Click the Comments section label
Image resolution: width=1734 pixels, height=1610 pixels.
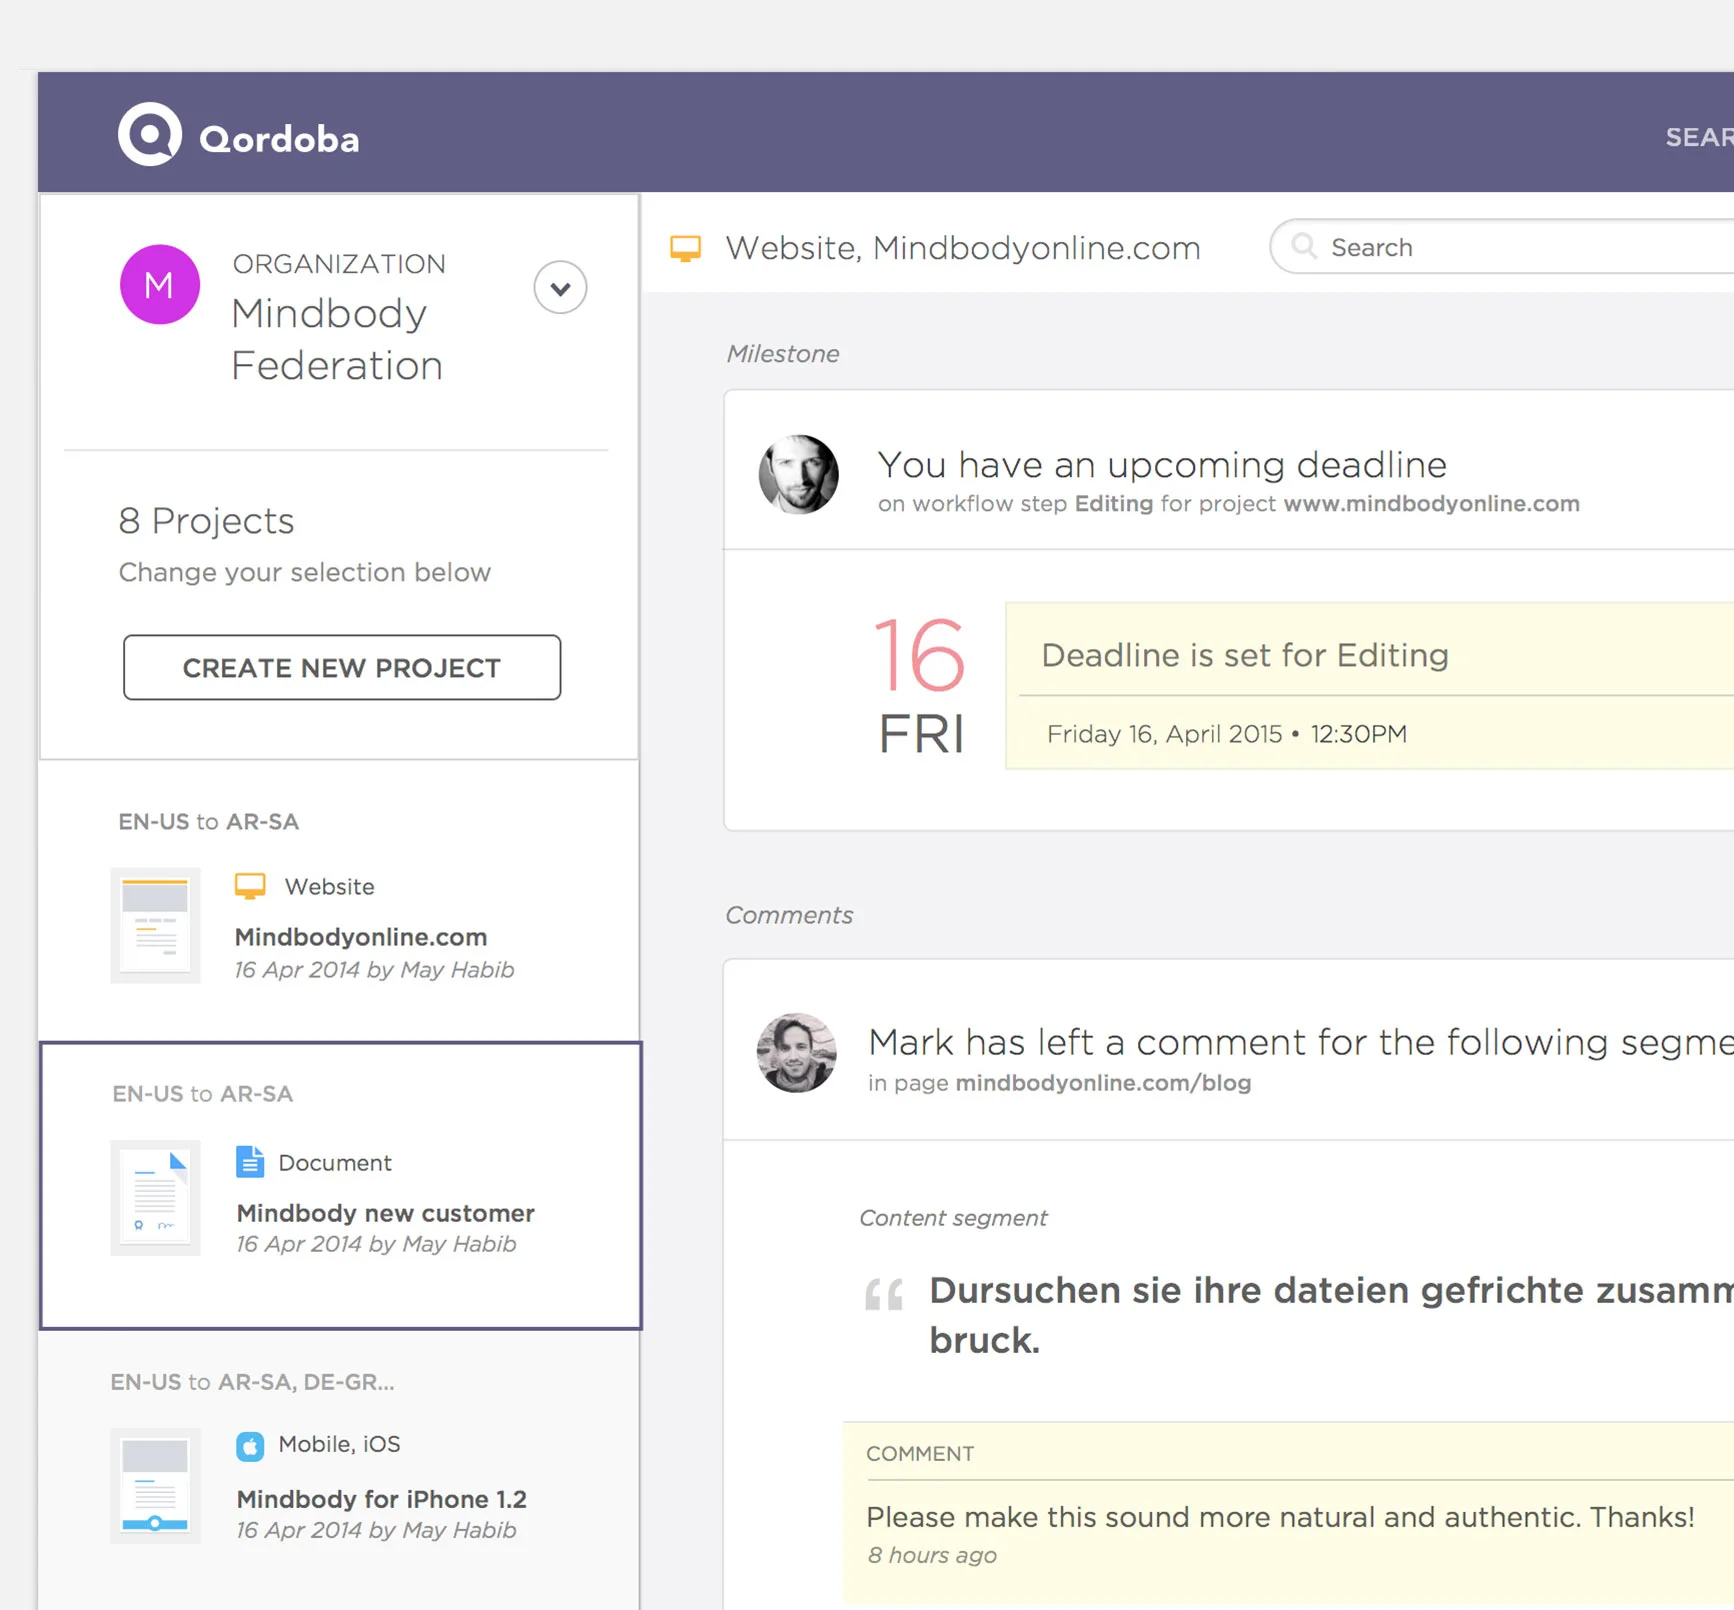(789, 915)
